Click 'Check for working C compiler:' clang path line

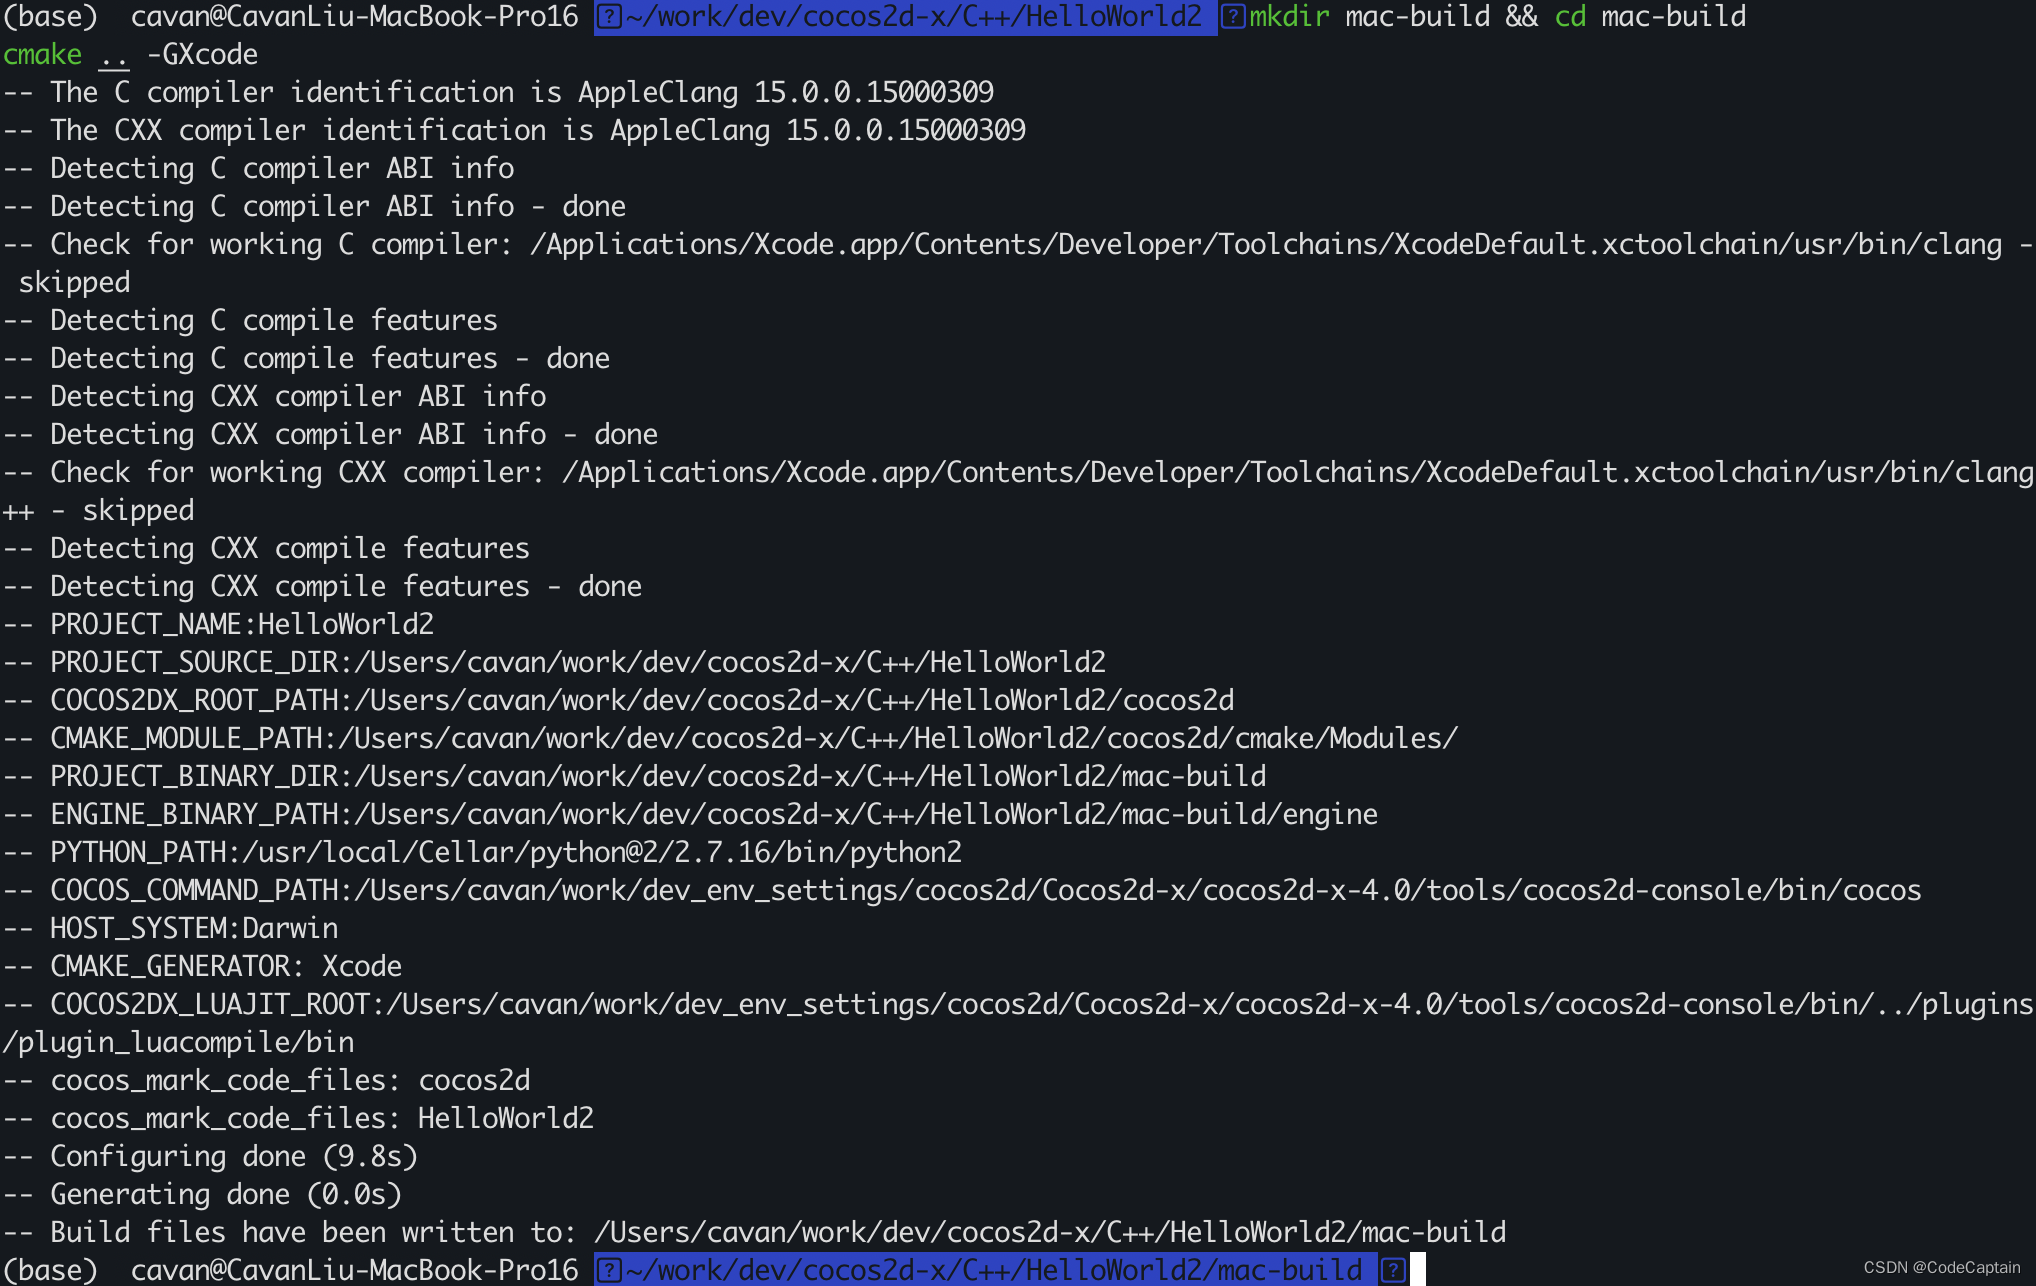point(1018,245)
